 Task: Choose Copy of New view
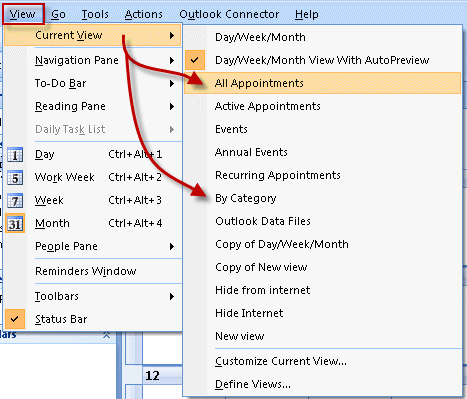coord(323,267)
